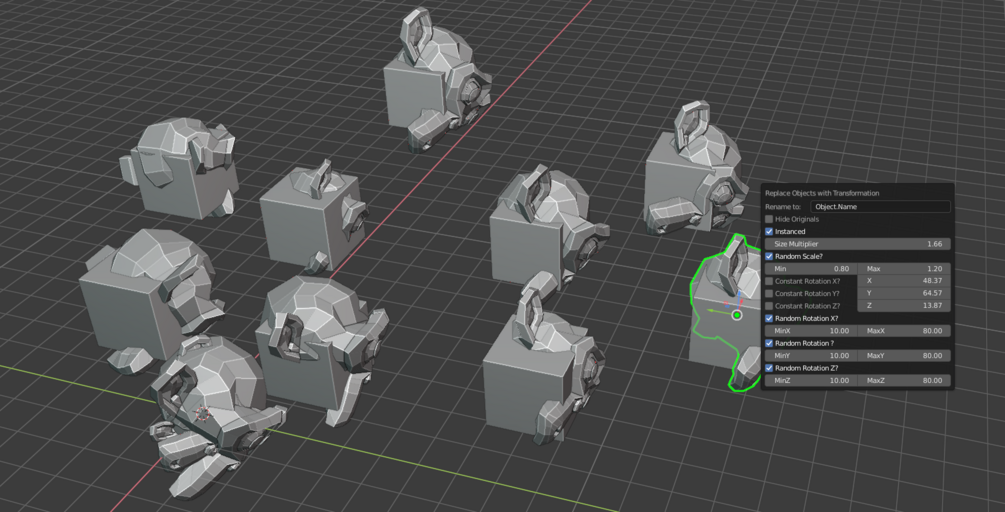Click the MaxZ rotation field
This screenshot has width=1005, height=512.
pos(904,381)
